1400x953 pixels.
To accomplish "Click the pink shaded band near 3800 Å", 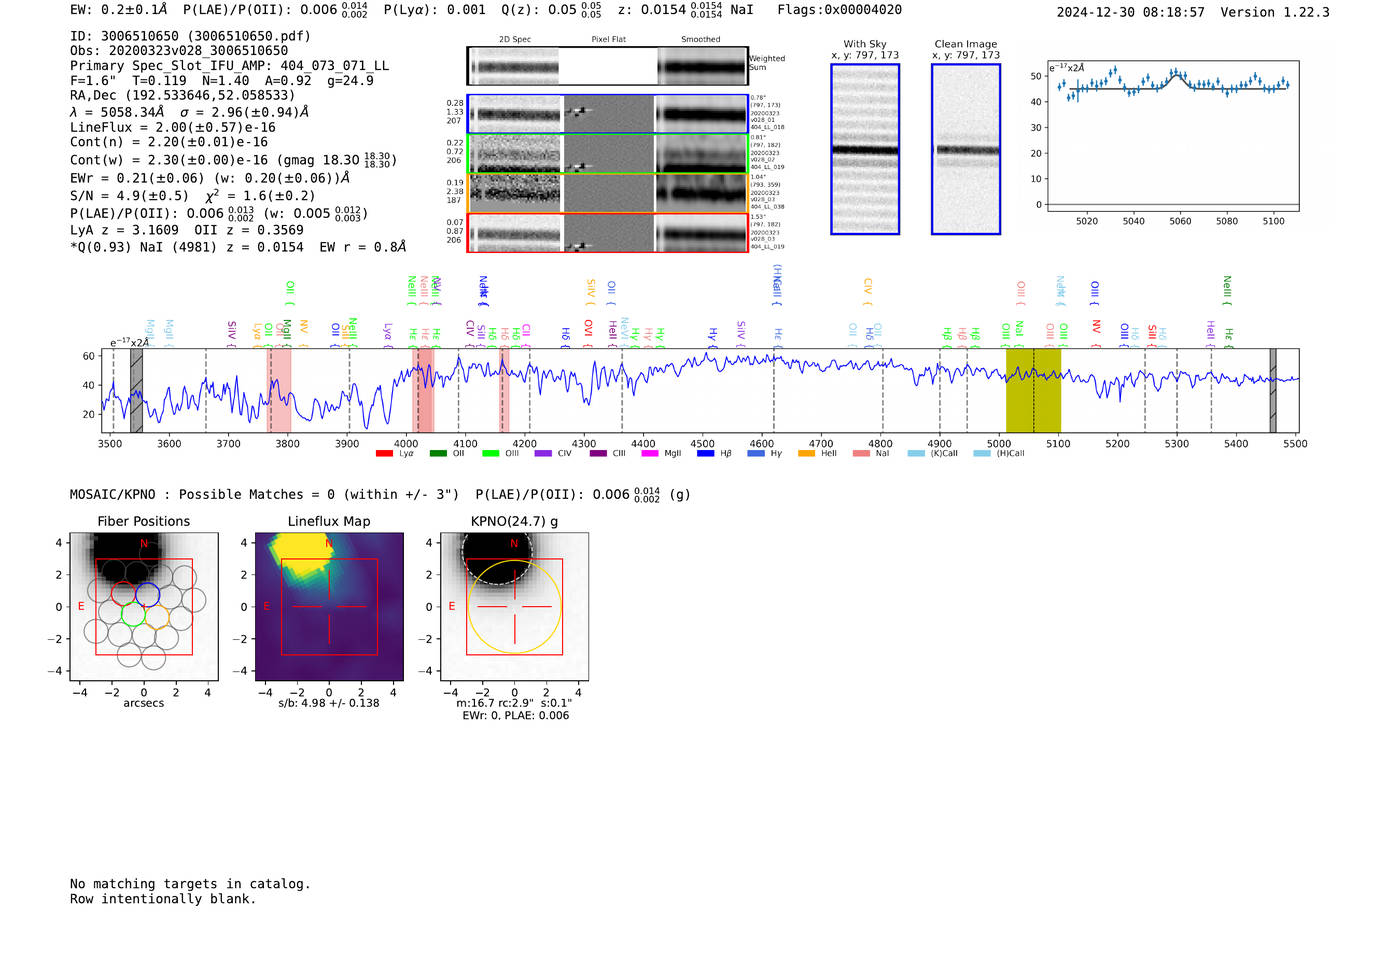I will 279,390.
